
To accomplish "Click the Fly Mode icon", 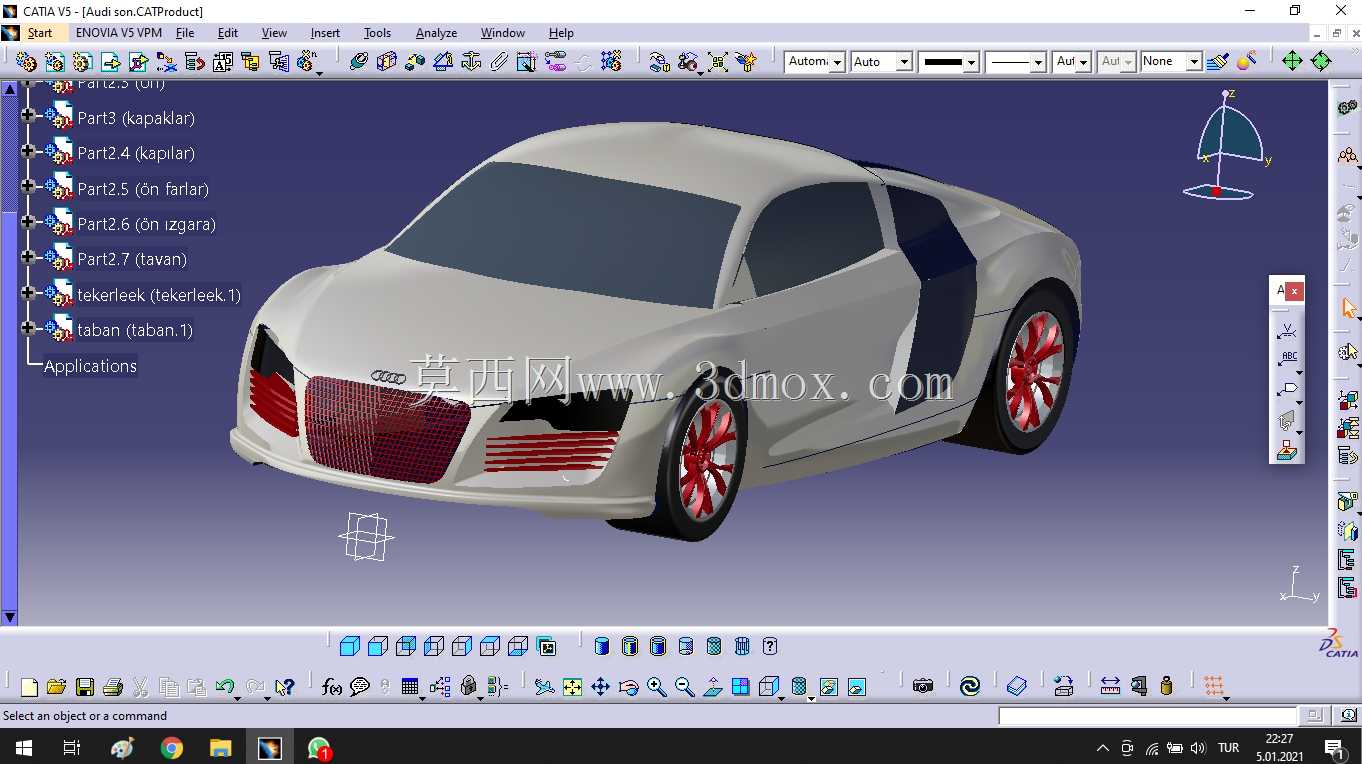I will [544, 687].
